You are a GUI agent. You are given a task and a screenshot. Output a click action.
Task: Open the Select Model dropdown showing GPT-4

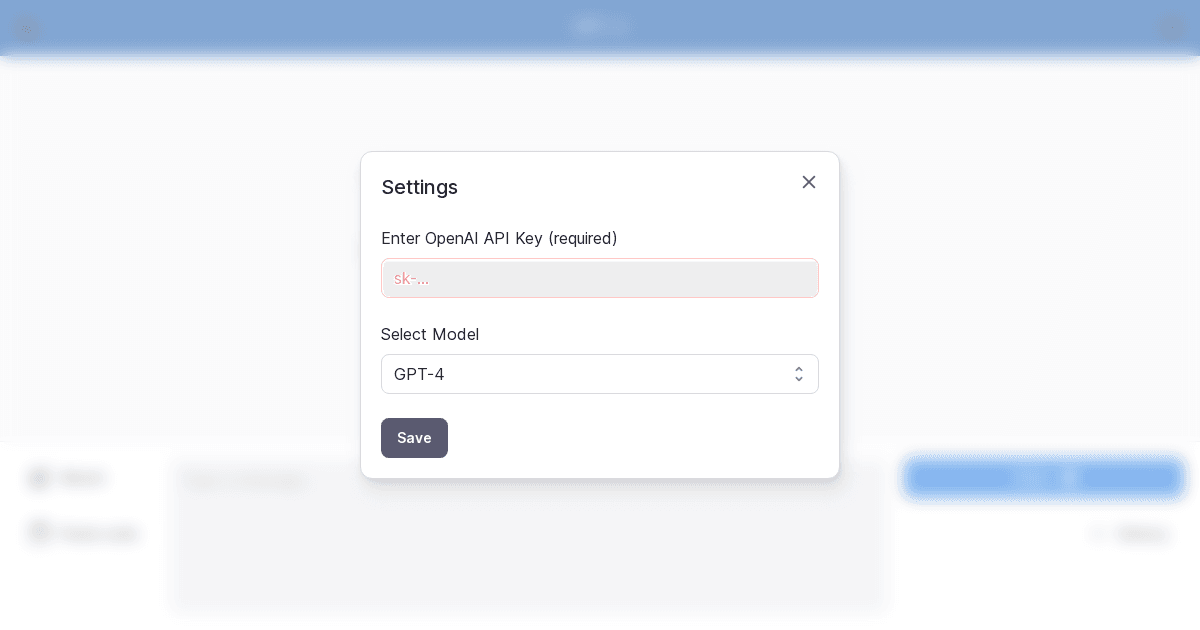[600, 374]
